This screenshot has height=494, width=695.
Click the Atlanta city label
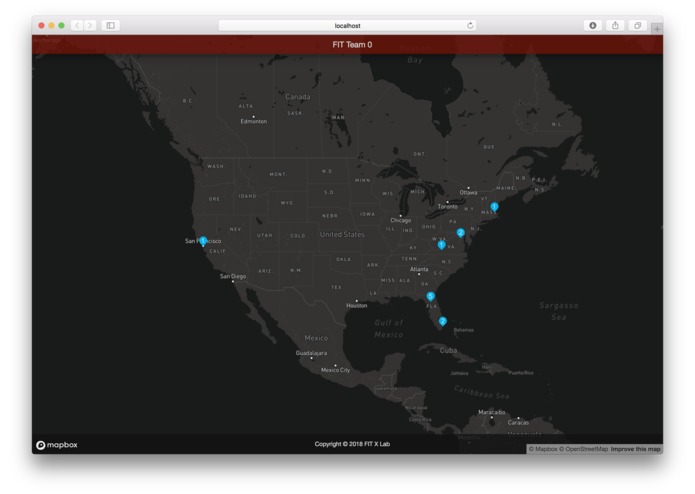coord(419,269)
